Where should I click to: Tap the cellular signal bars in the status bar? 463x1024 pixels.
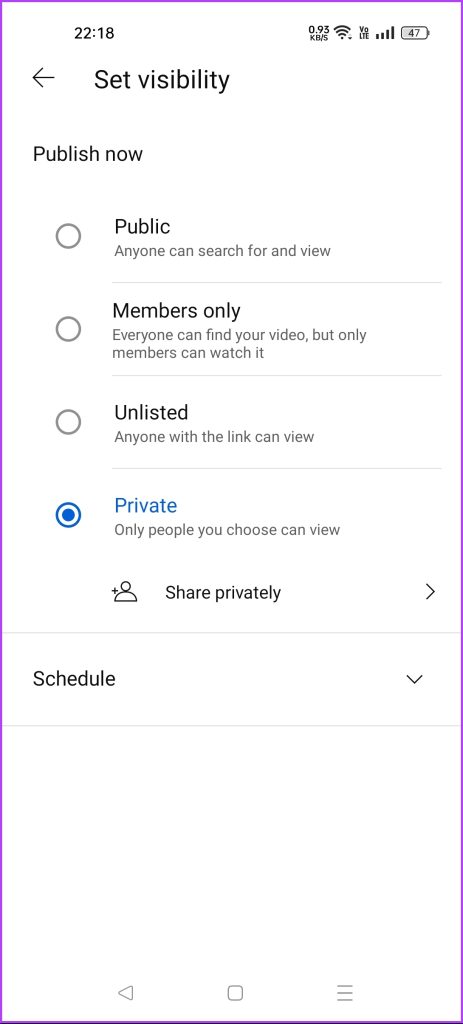(x=385, y=33)
